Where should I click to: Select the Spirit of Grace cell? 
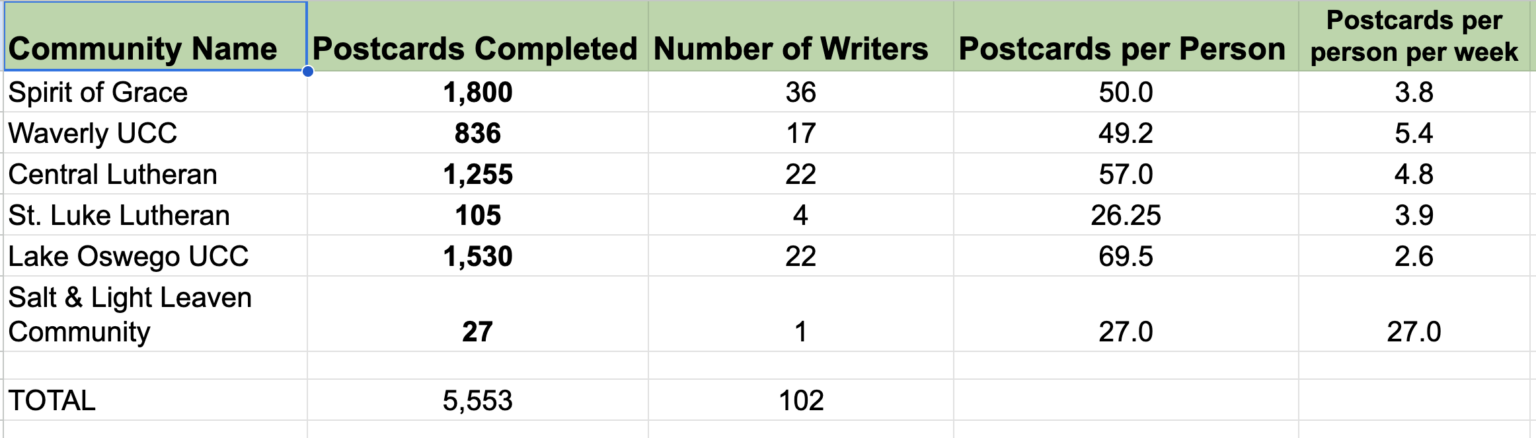click(153, 92)
